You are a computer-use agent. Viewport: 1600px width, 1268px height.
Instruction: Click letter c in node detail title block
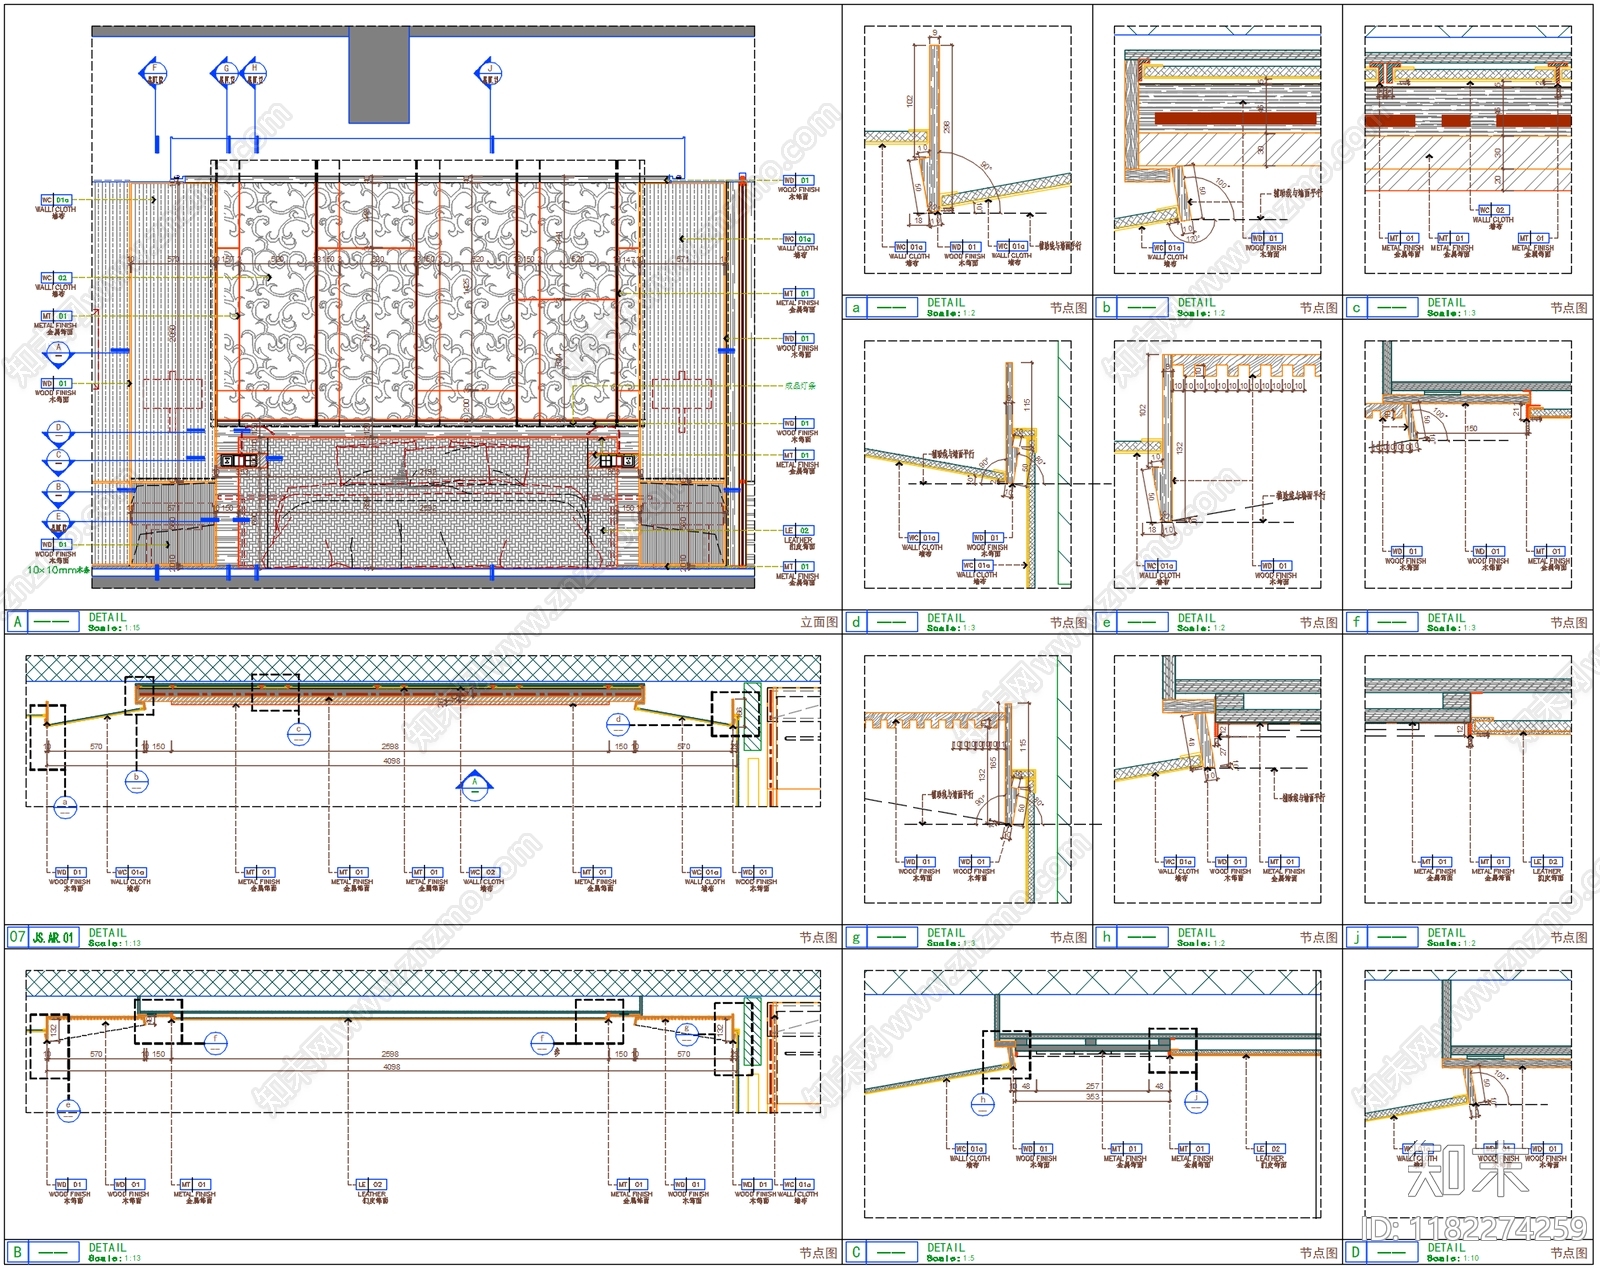point(1356,308)
